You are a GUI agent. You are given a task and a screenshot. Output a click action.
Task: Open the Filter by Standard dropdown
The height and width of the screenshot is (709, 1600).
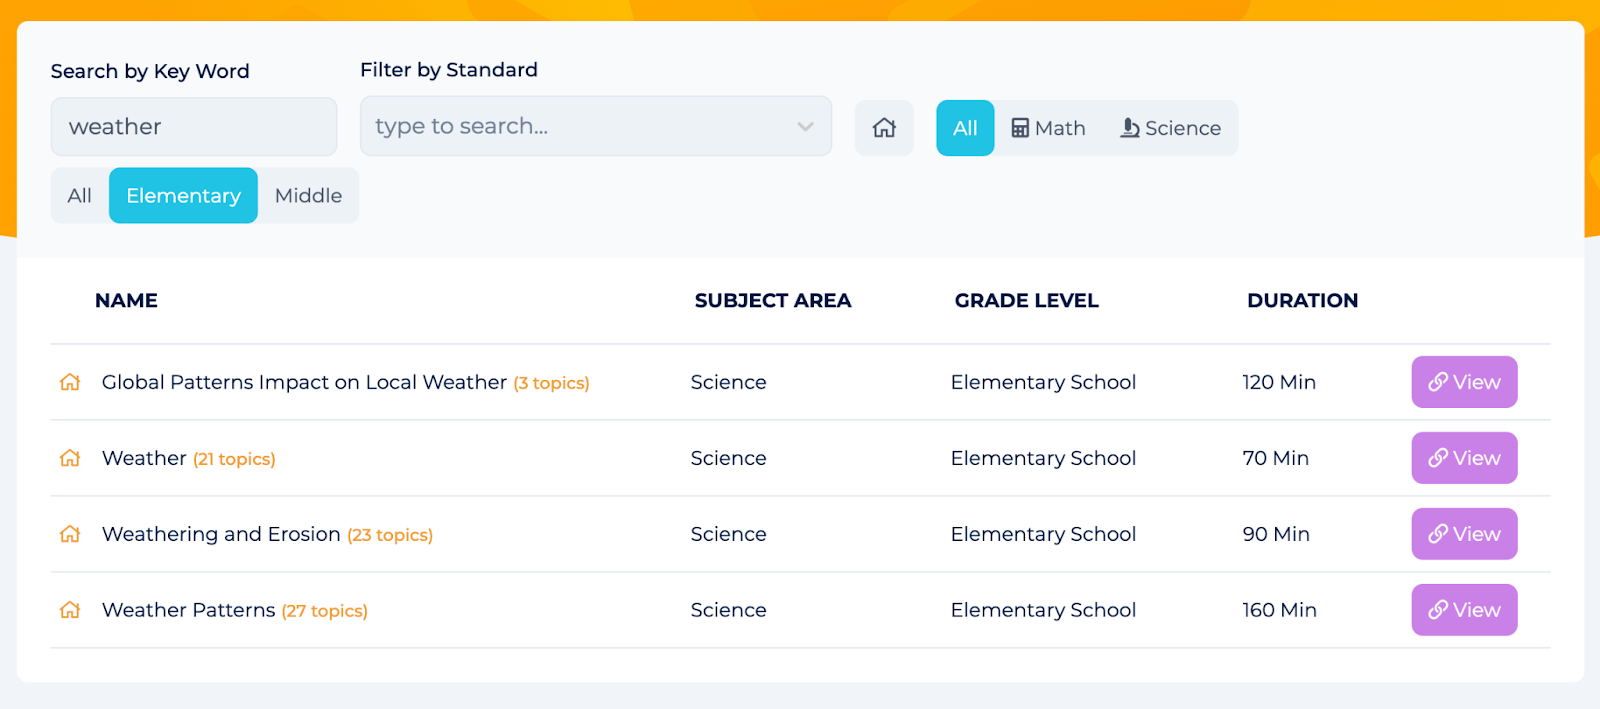[x=580, y=126]
